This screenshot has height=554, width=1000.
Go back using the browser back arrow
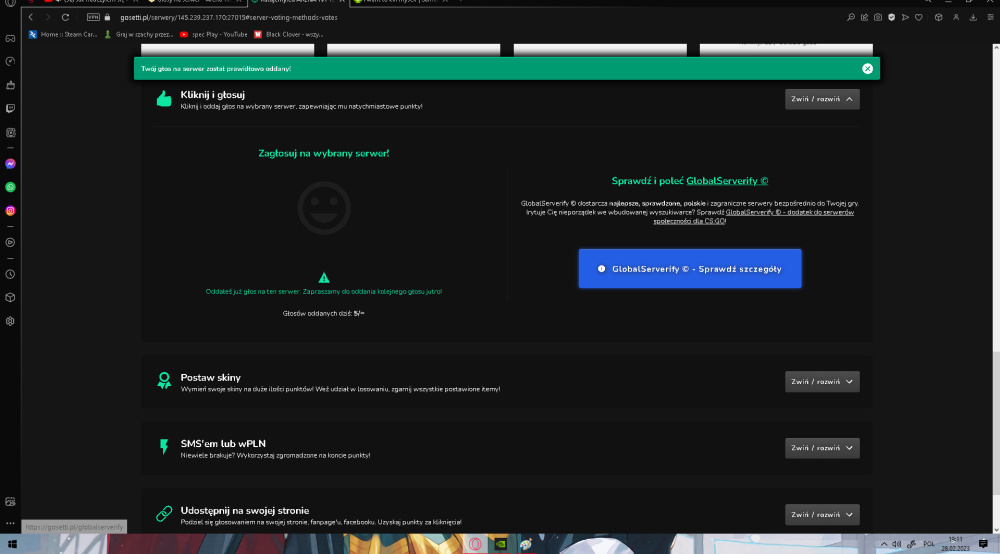(x=31, y=17)
